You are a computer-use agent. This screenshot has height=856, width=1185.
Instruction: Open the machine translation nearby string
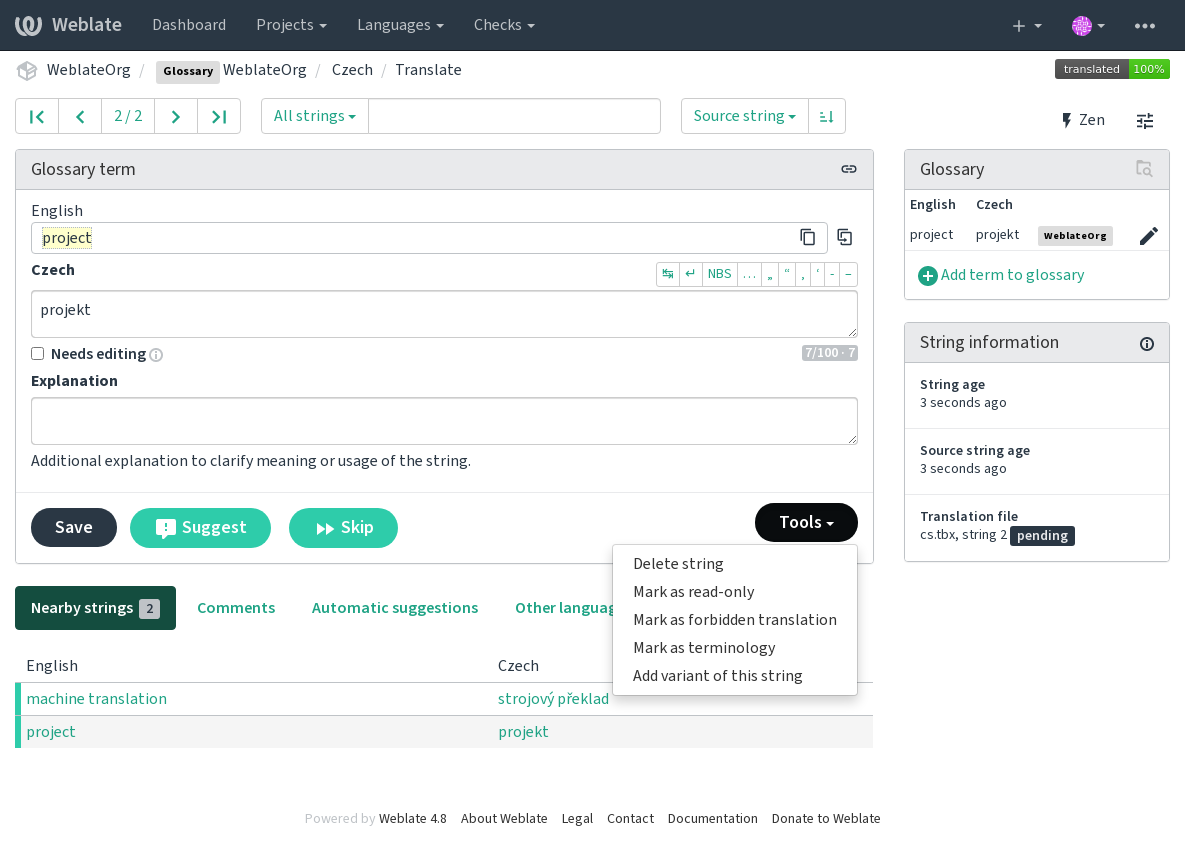point(97,699)
